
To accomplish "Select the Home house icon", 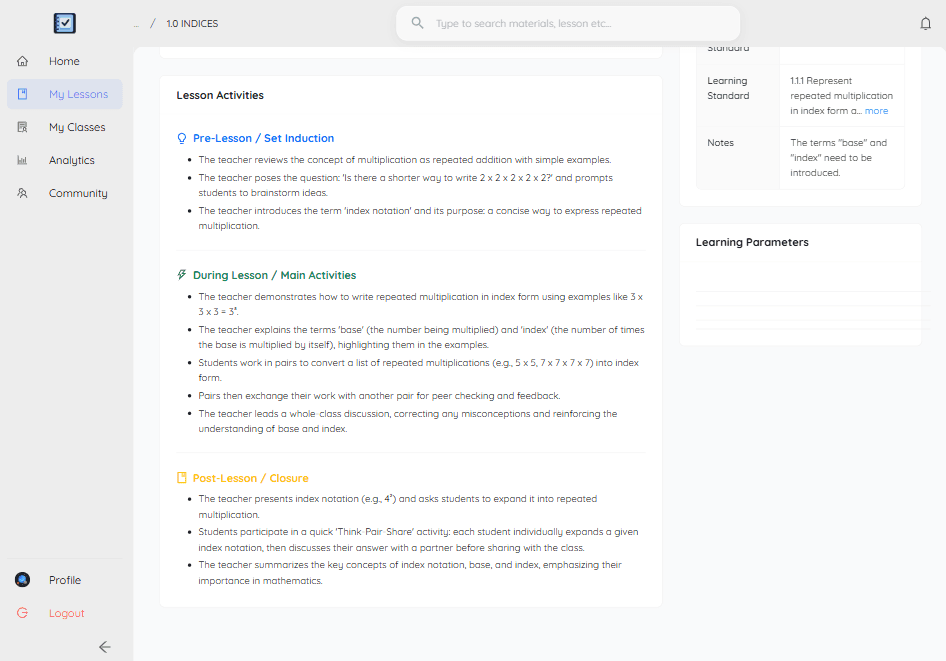I will tap(22, 61).
